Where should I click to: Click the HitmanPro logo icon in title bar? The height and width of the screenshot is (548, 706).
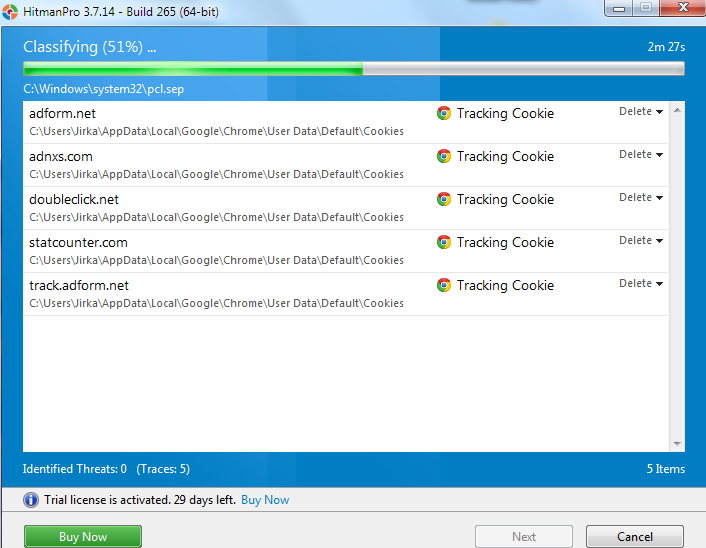(10, 12)
